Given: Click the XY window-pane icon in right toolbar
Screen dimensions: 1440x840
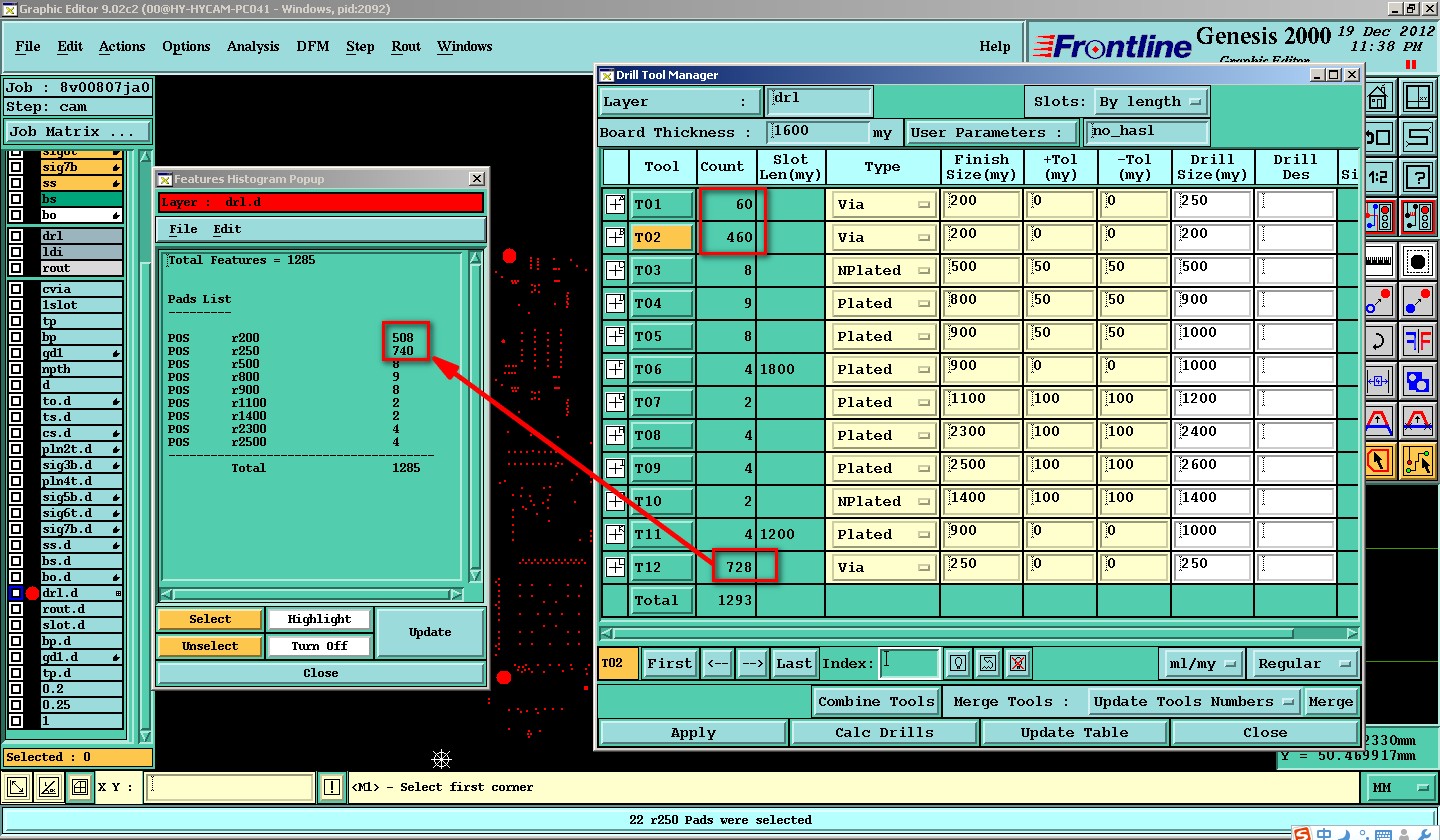Looking at the screenshot, I should pyautogui.click(x=1417, y=98).
